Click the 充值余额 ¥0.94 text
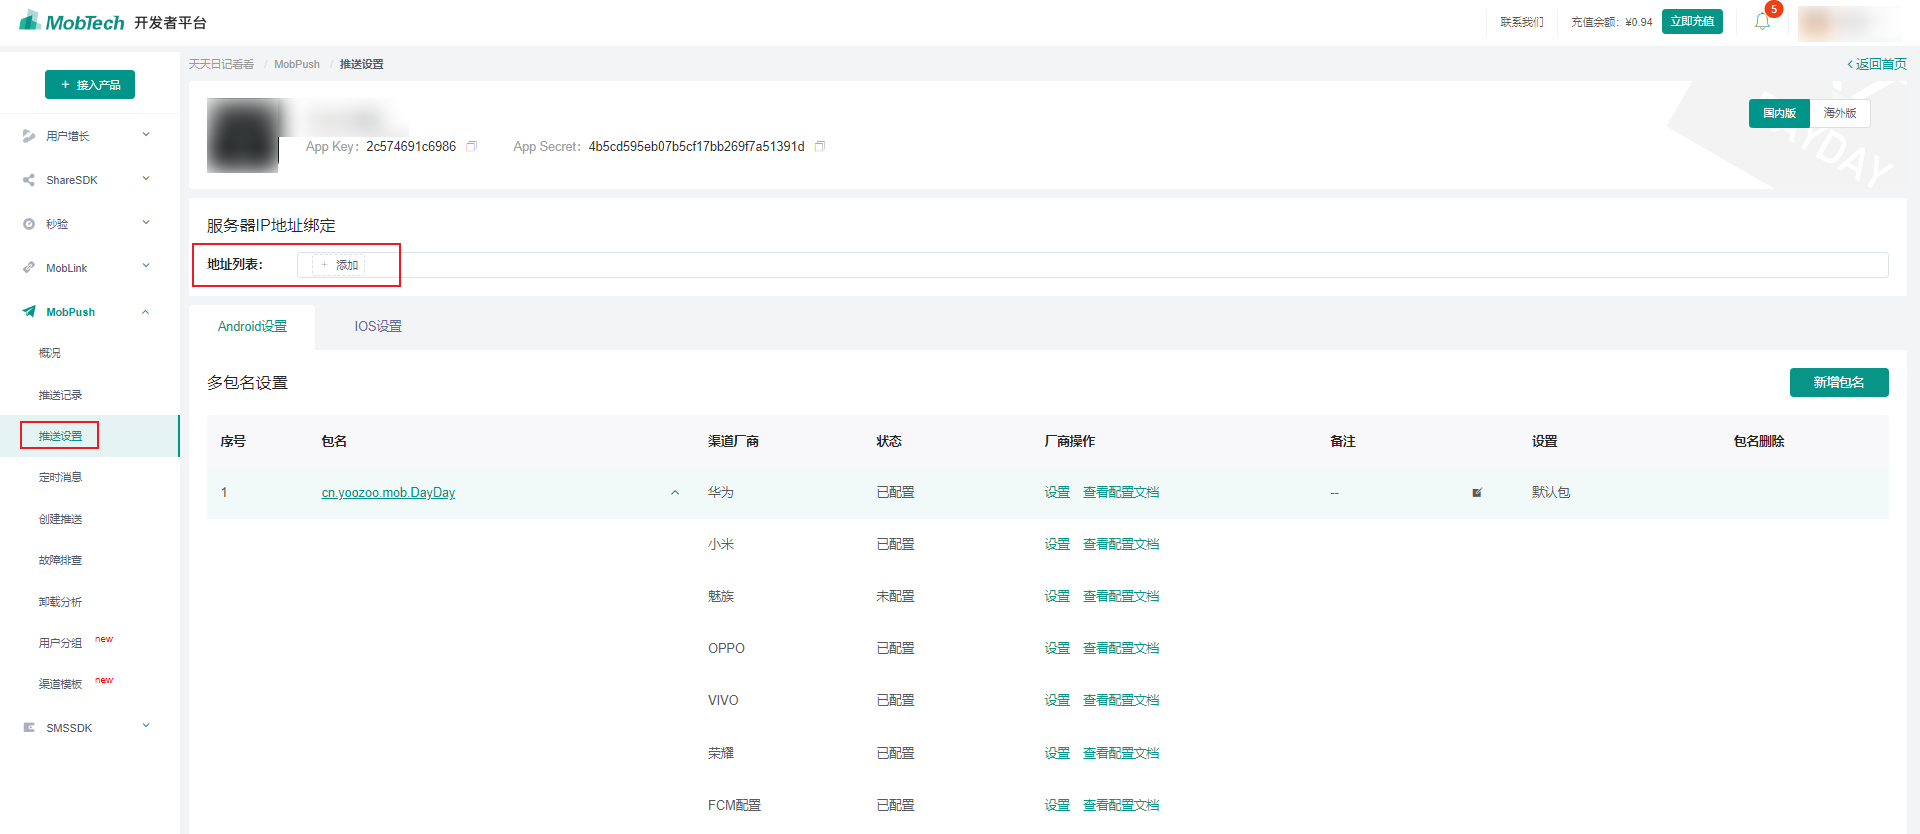This screenshot has width=1920, height=834. pyautogui.click(x=1611, y=22)
